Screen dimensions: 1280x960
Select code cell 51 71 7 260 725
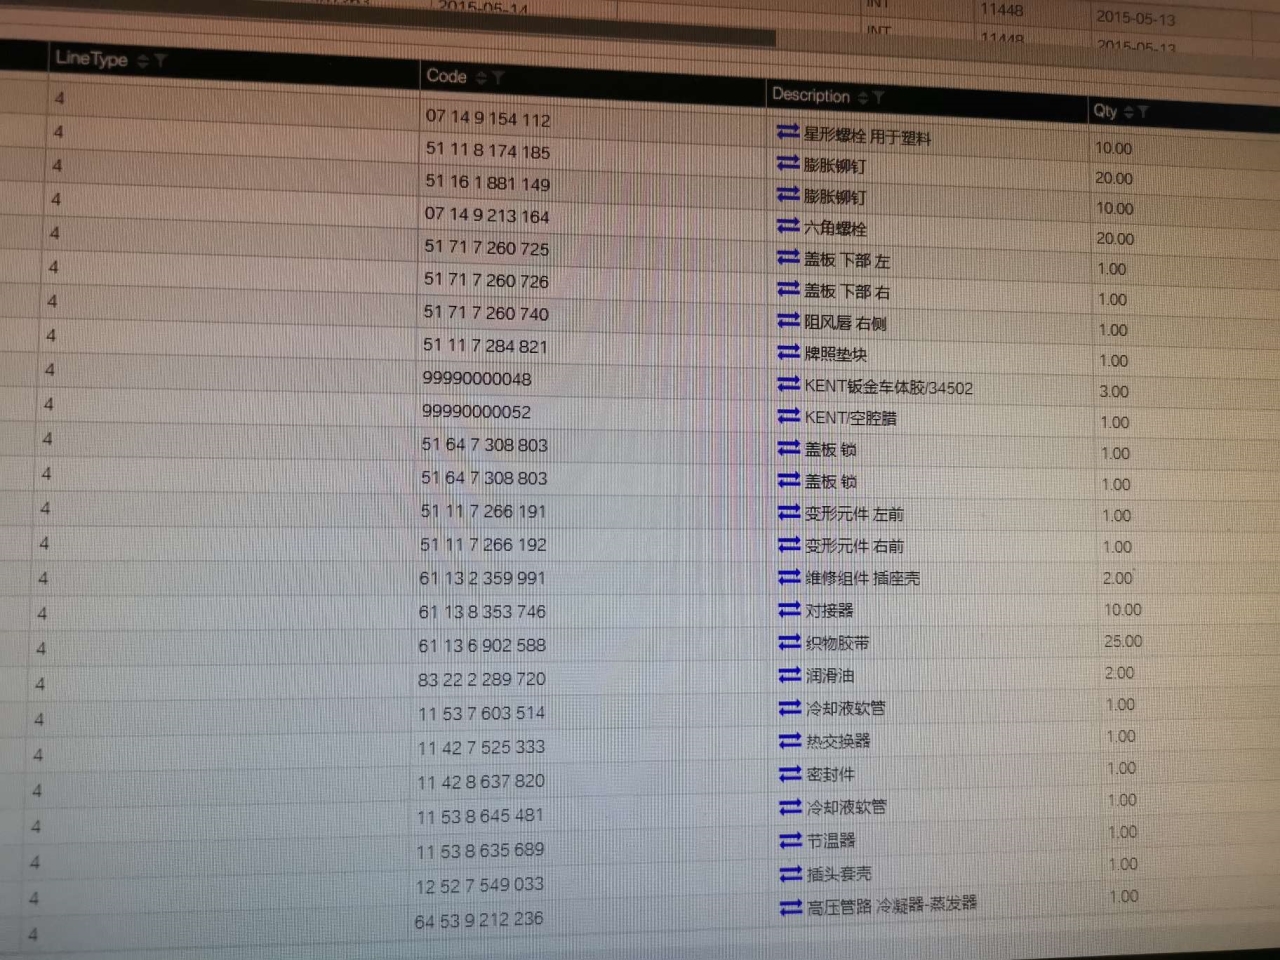coord(486,247)
